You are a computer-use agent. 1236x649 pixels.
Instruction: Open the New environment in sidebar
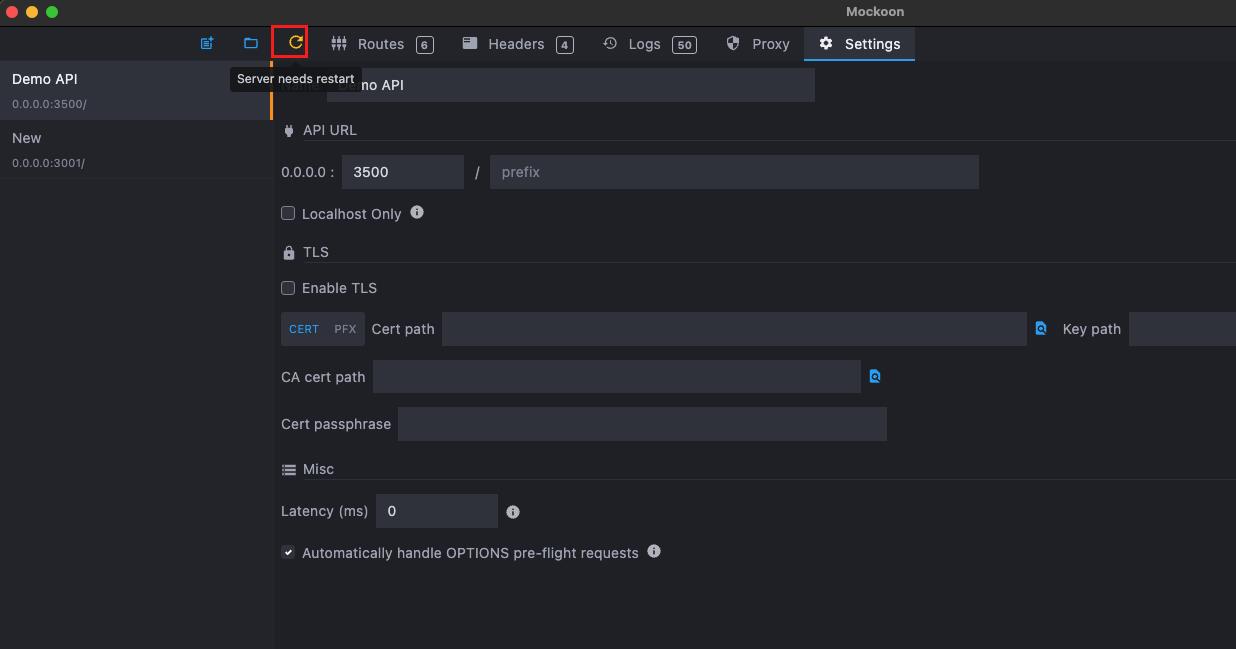[x=135, y=149]
